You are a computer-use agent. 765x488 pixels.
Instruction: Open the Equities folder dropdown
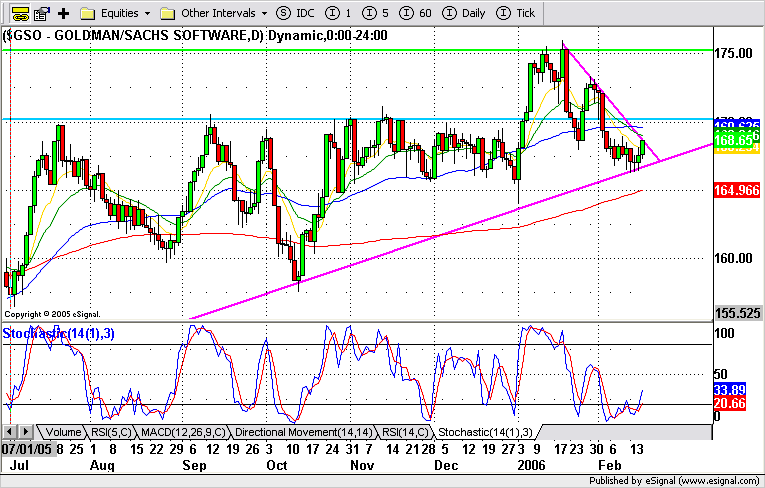tap(115, 13)
